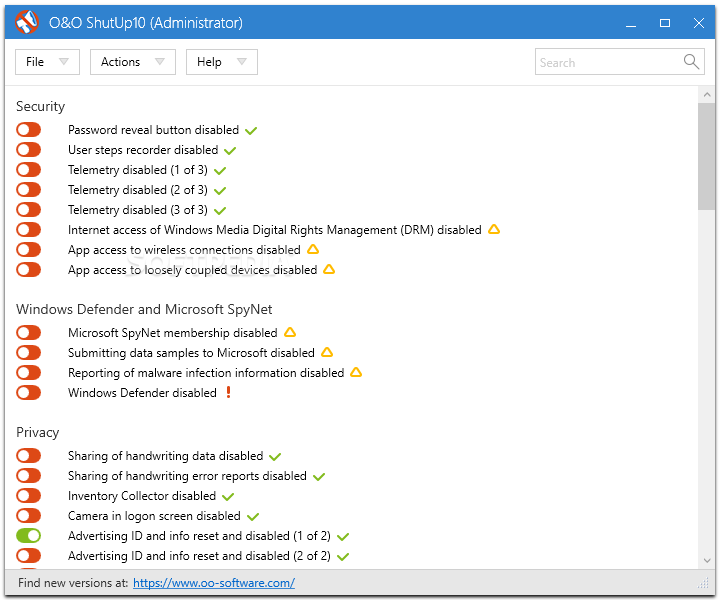The height and width of the screenshot is (600, 720).
Task: Toggle App access to loosely coupled devices switch
Action: pos(28,269)
